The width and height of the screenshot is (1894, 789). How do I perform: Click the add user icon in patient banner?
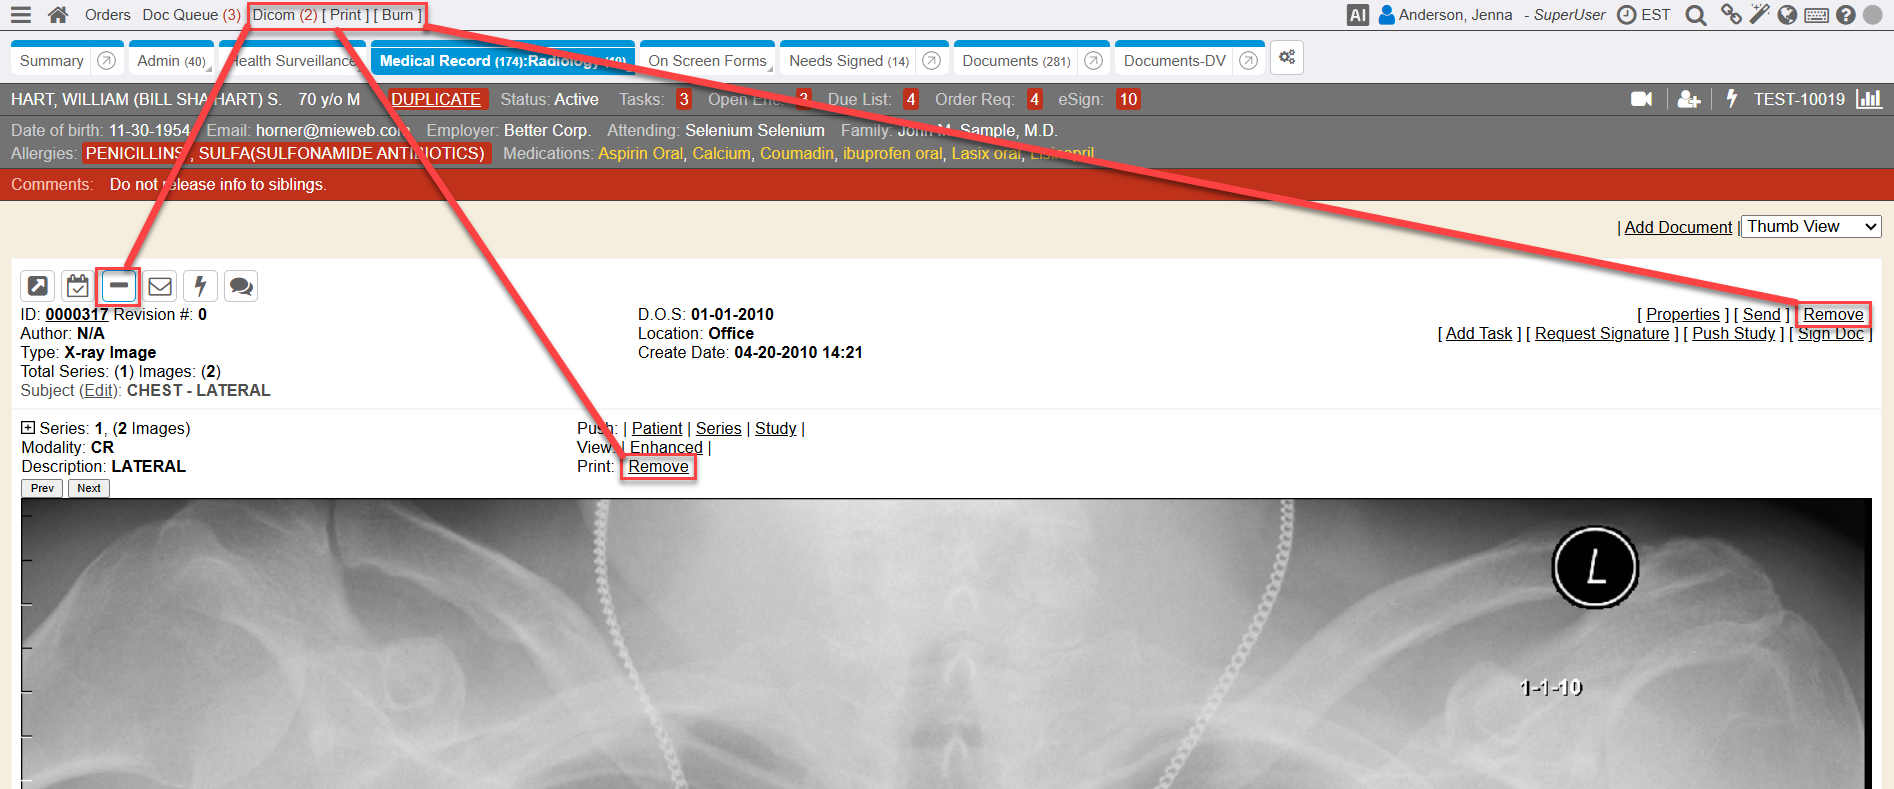click(1689, 99)
